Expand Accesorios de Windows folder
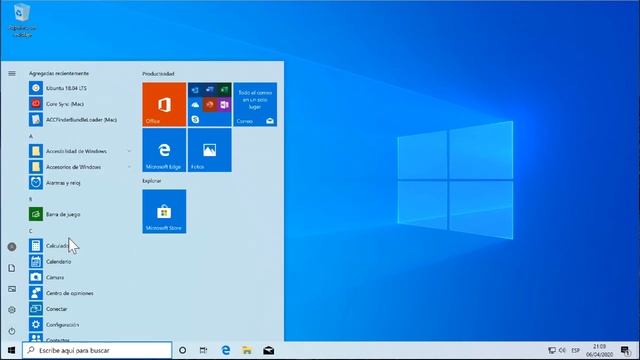The height and width of the screenshot is (360, 640). [x=80, y=167]
